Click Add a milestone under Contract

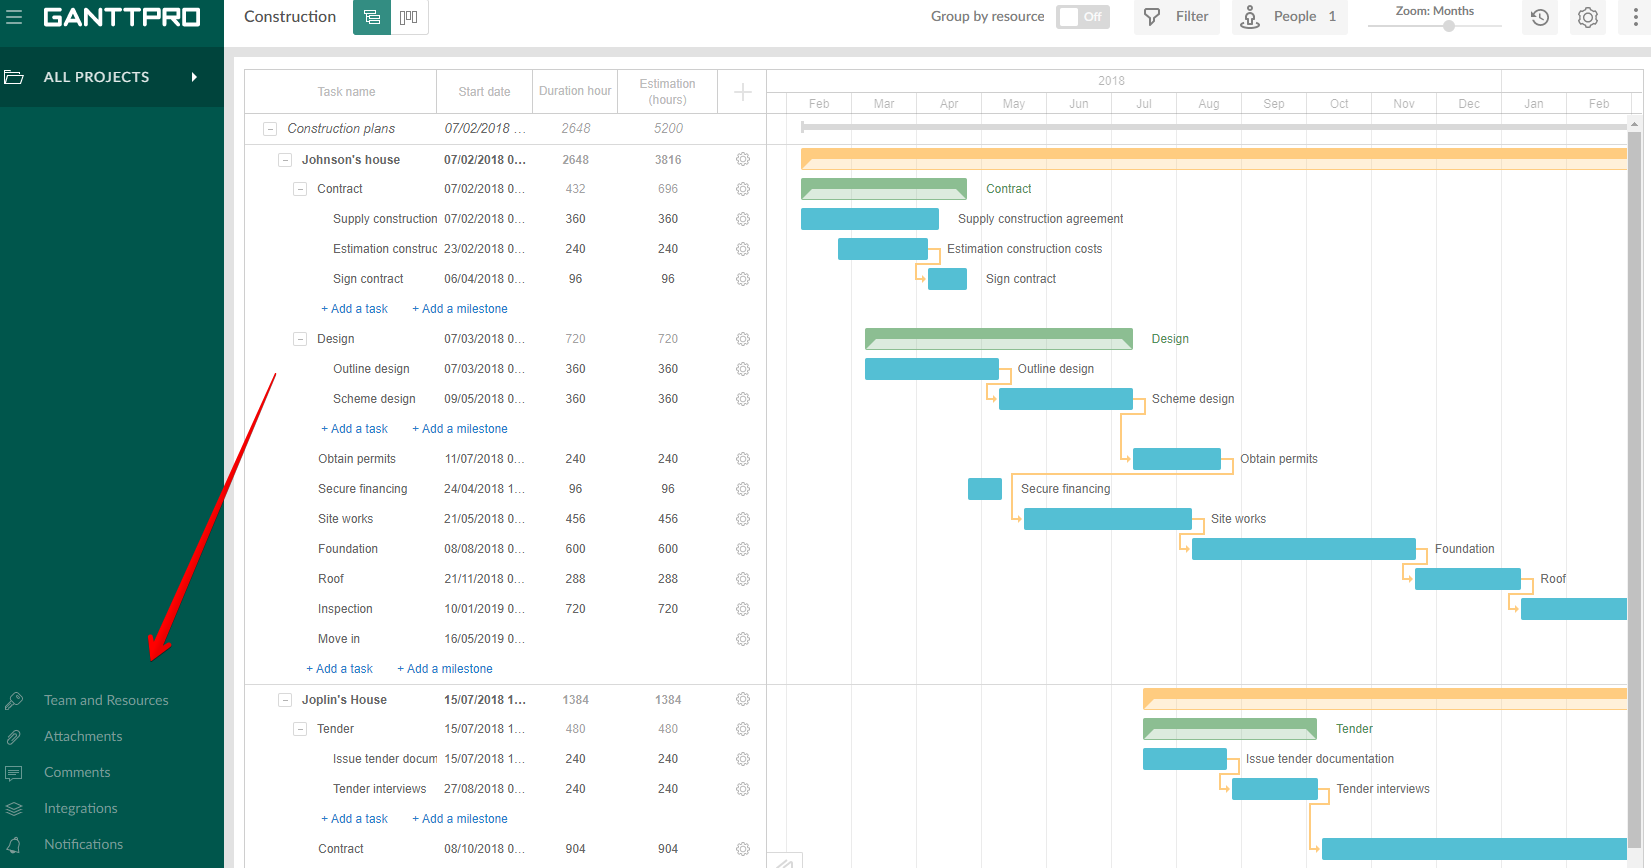pos(460,309)
